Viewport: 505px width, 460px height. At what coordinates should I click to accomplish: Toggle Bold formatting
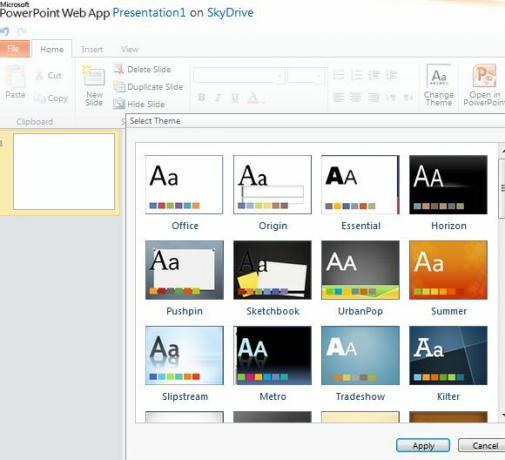[x=201, y=97]
